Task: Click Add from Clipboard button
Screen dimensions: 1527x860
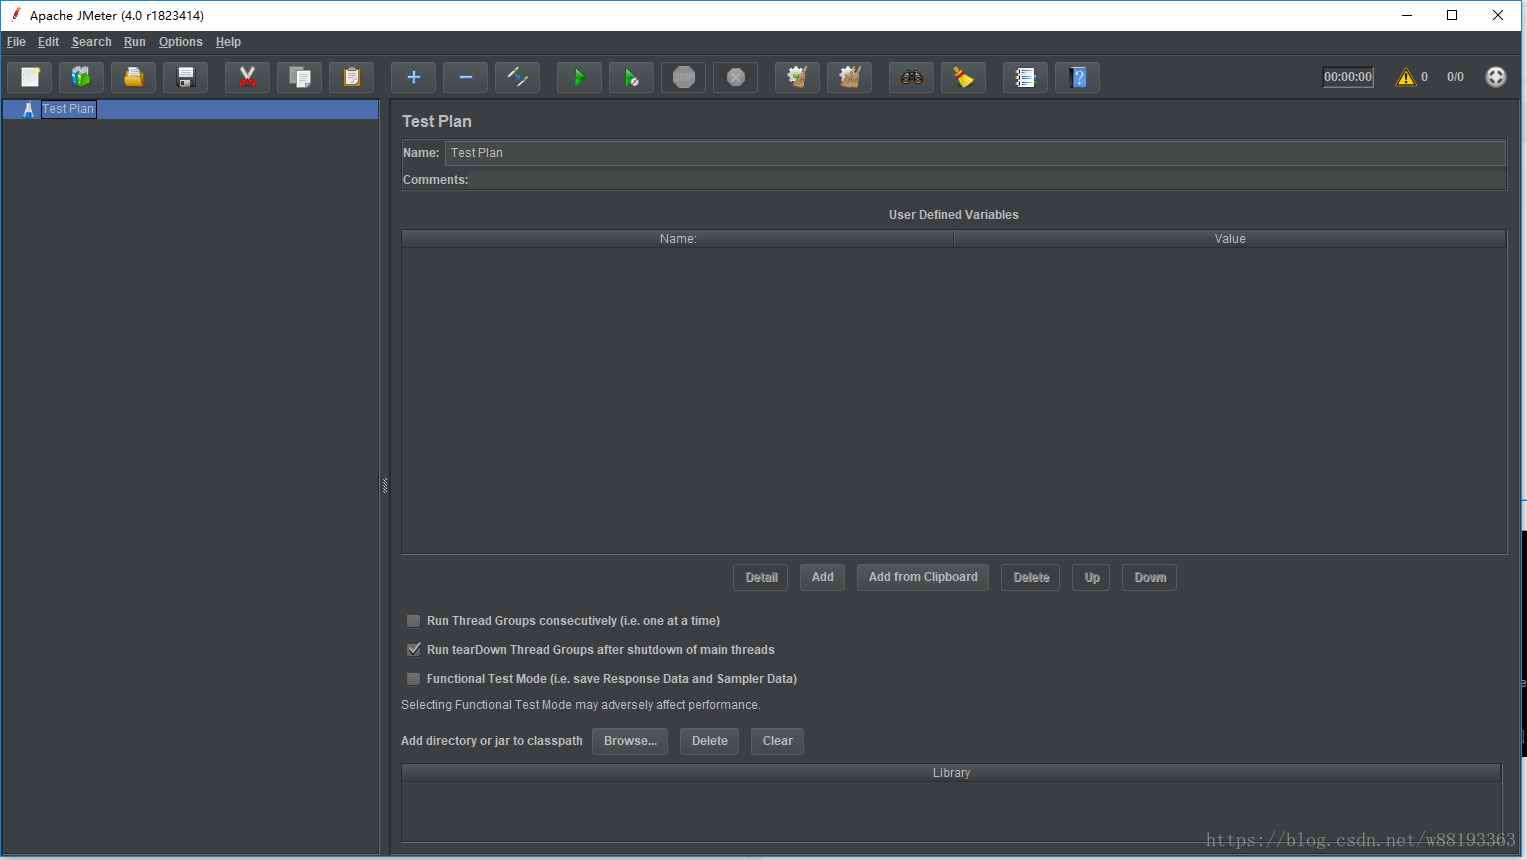Action: click(x=923, y=577)
